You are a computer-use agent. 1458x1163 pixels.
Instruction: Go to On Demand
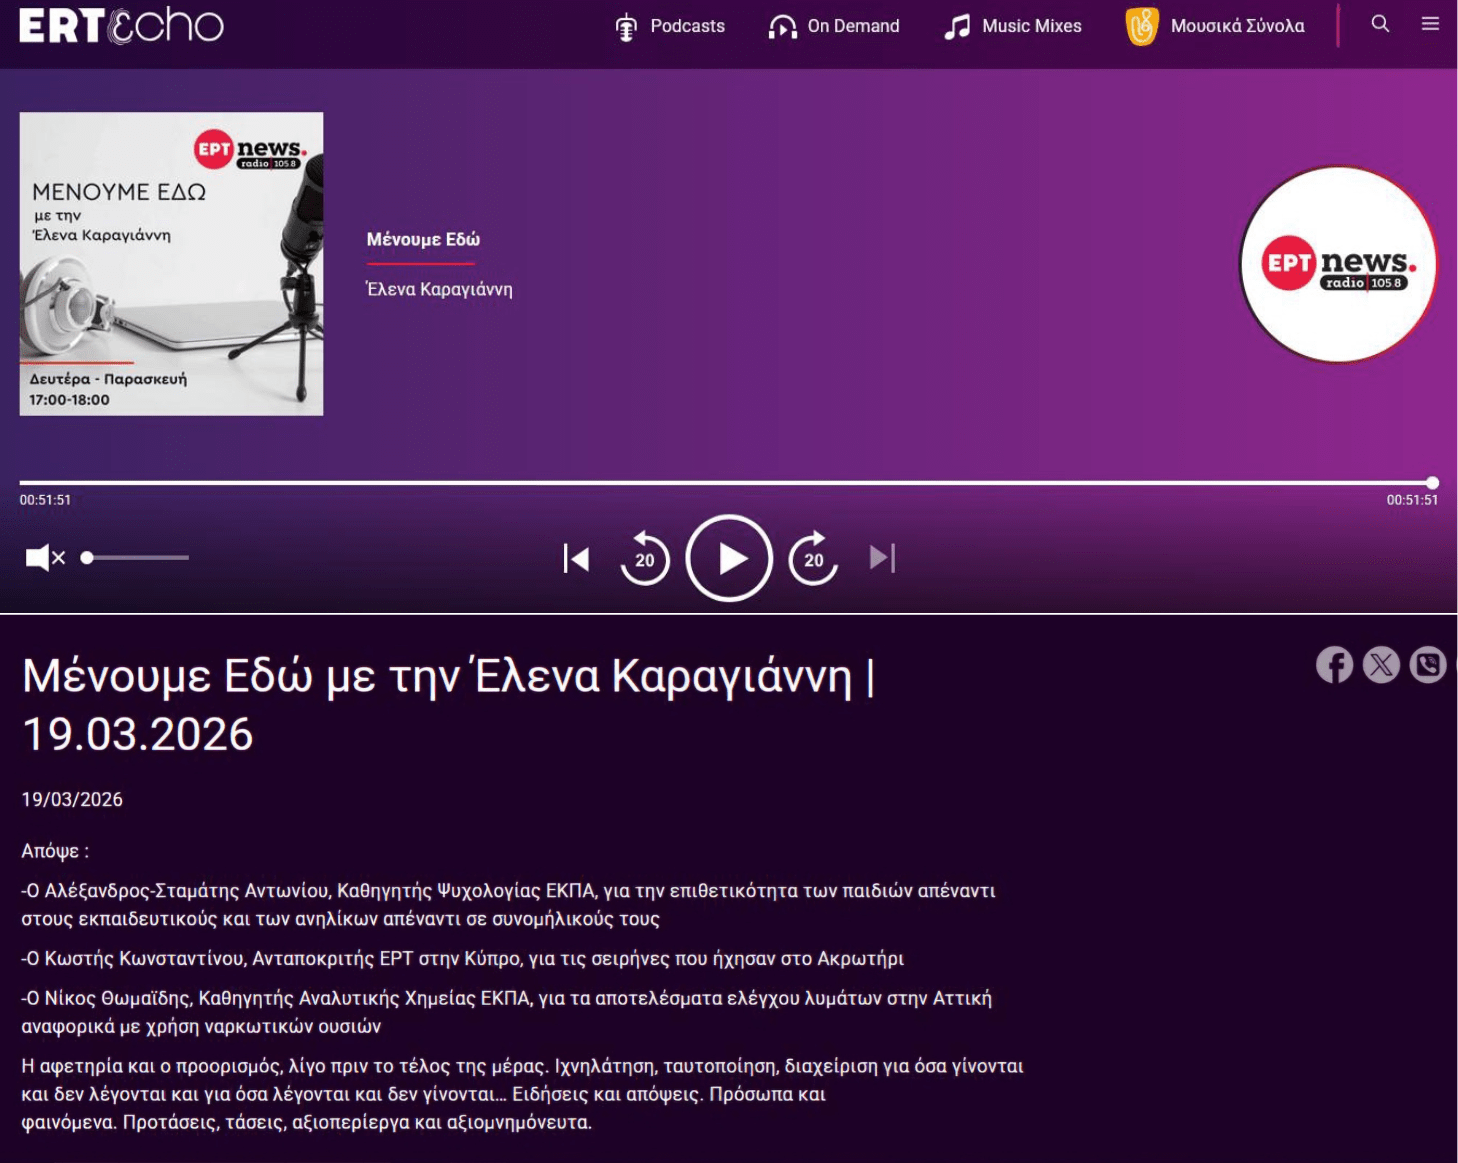point(834,26)
